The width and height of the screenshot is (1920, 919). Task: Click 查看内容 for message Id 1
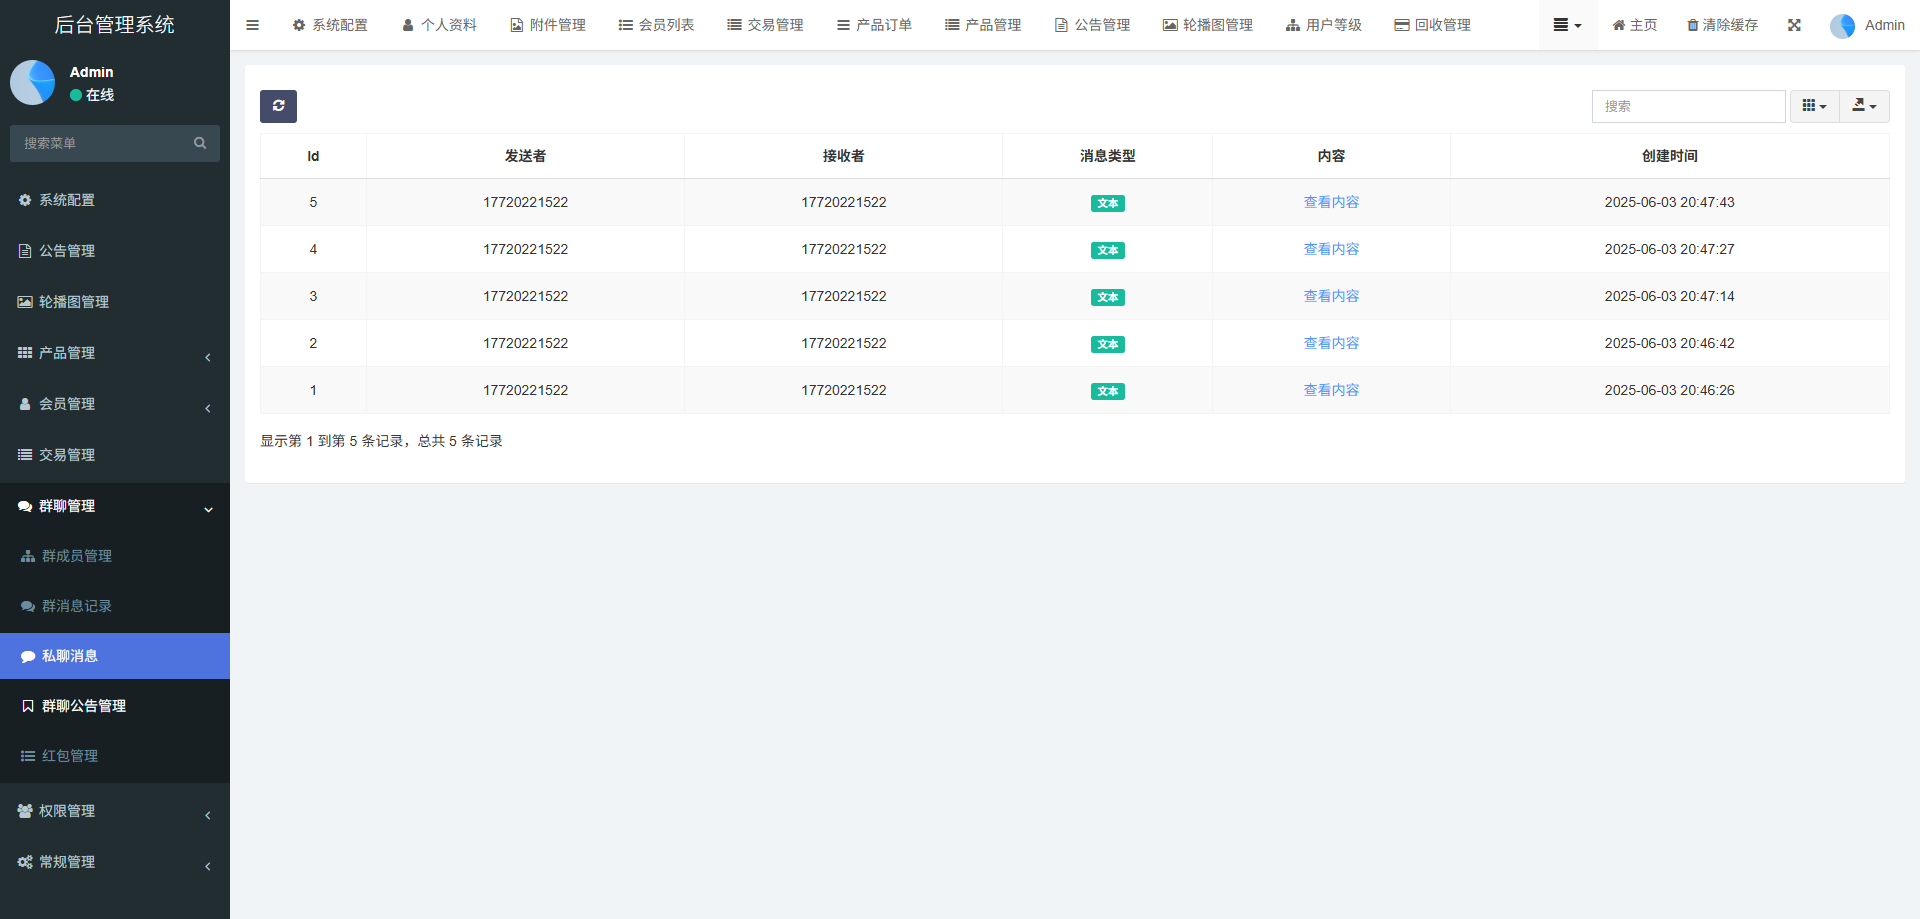pyautogui.click(x=1331, y=390)
